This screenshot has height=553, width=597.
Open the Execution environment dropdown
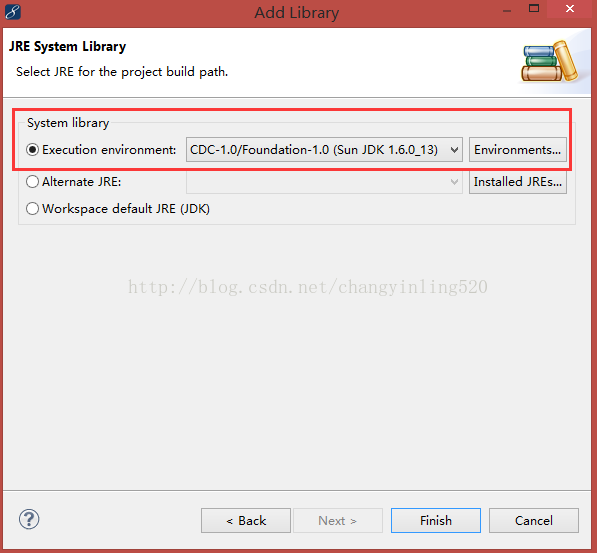324,150
